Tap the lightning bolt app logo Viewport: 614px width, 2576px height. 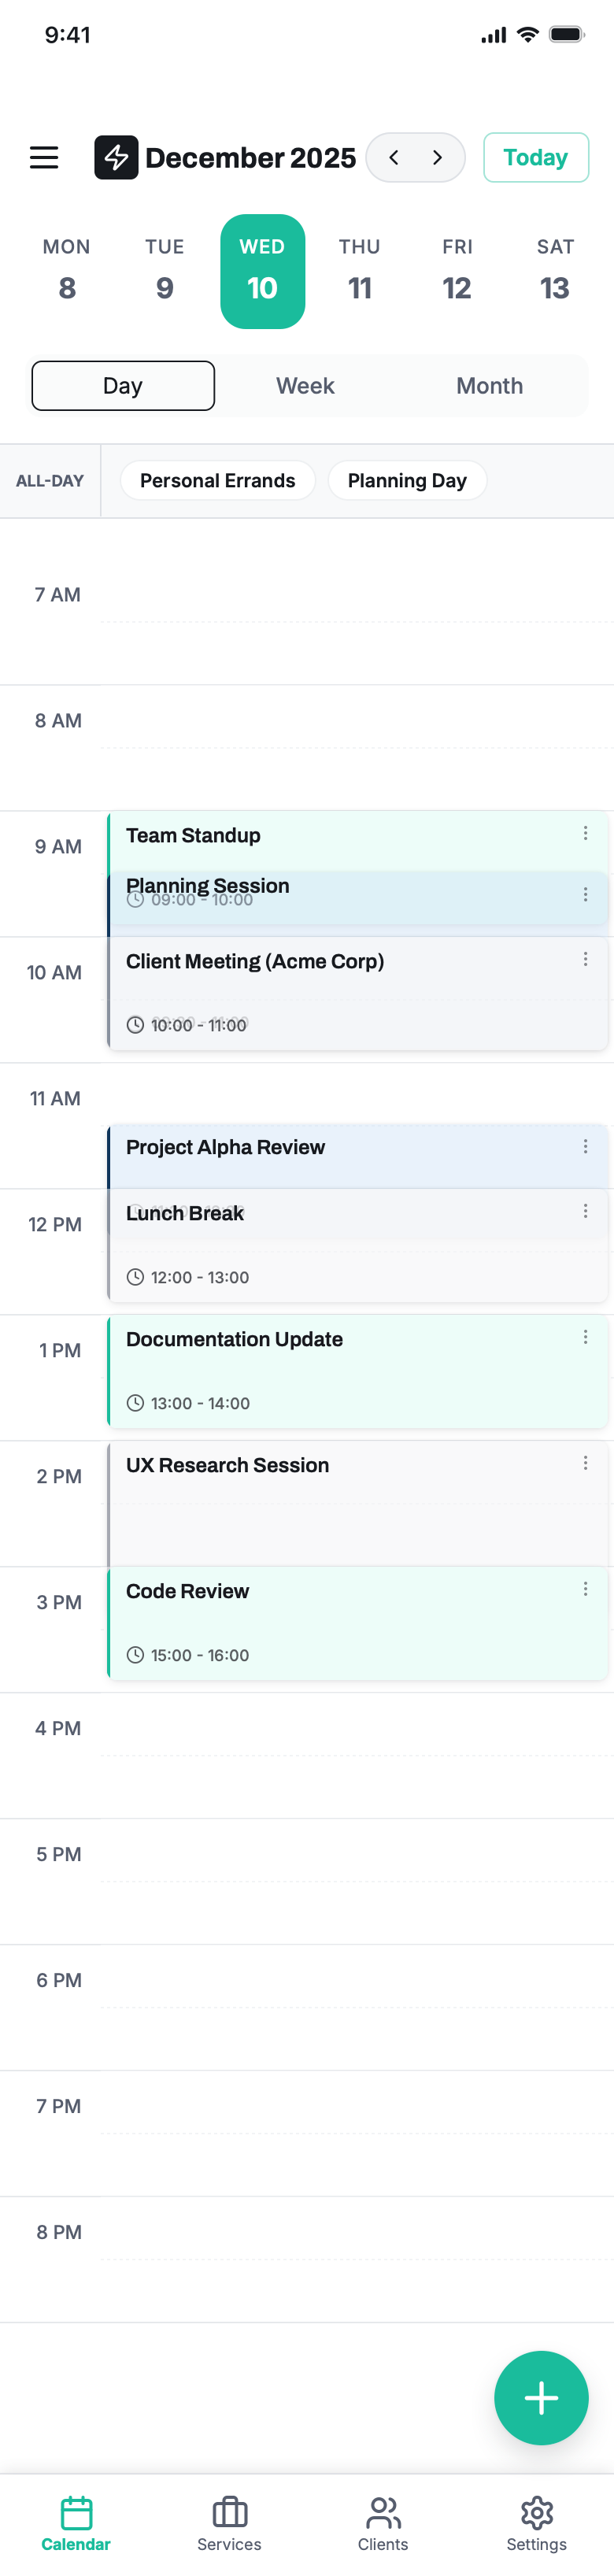(116, 157)
